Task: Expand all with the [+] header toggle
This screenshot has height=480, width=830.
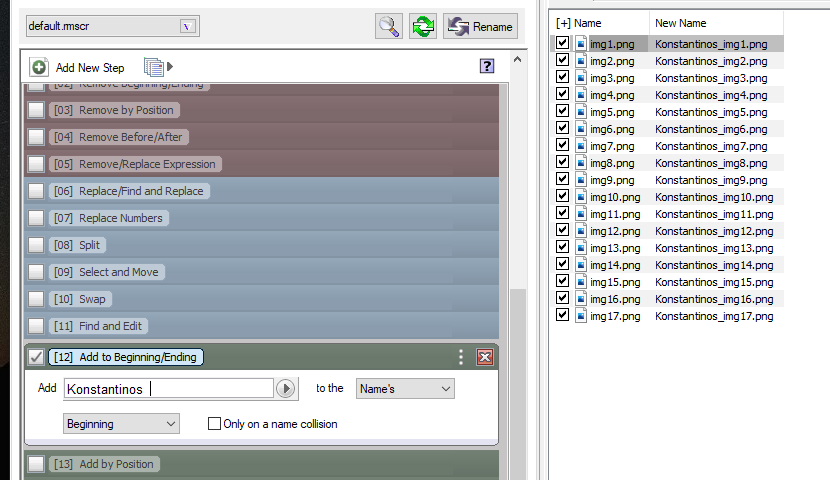Action: [563, 23]
